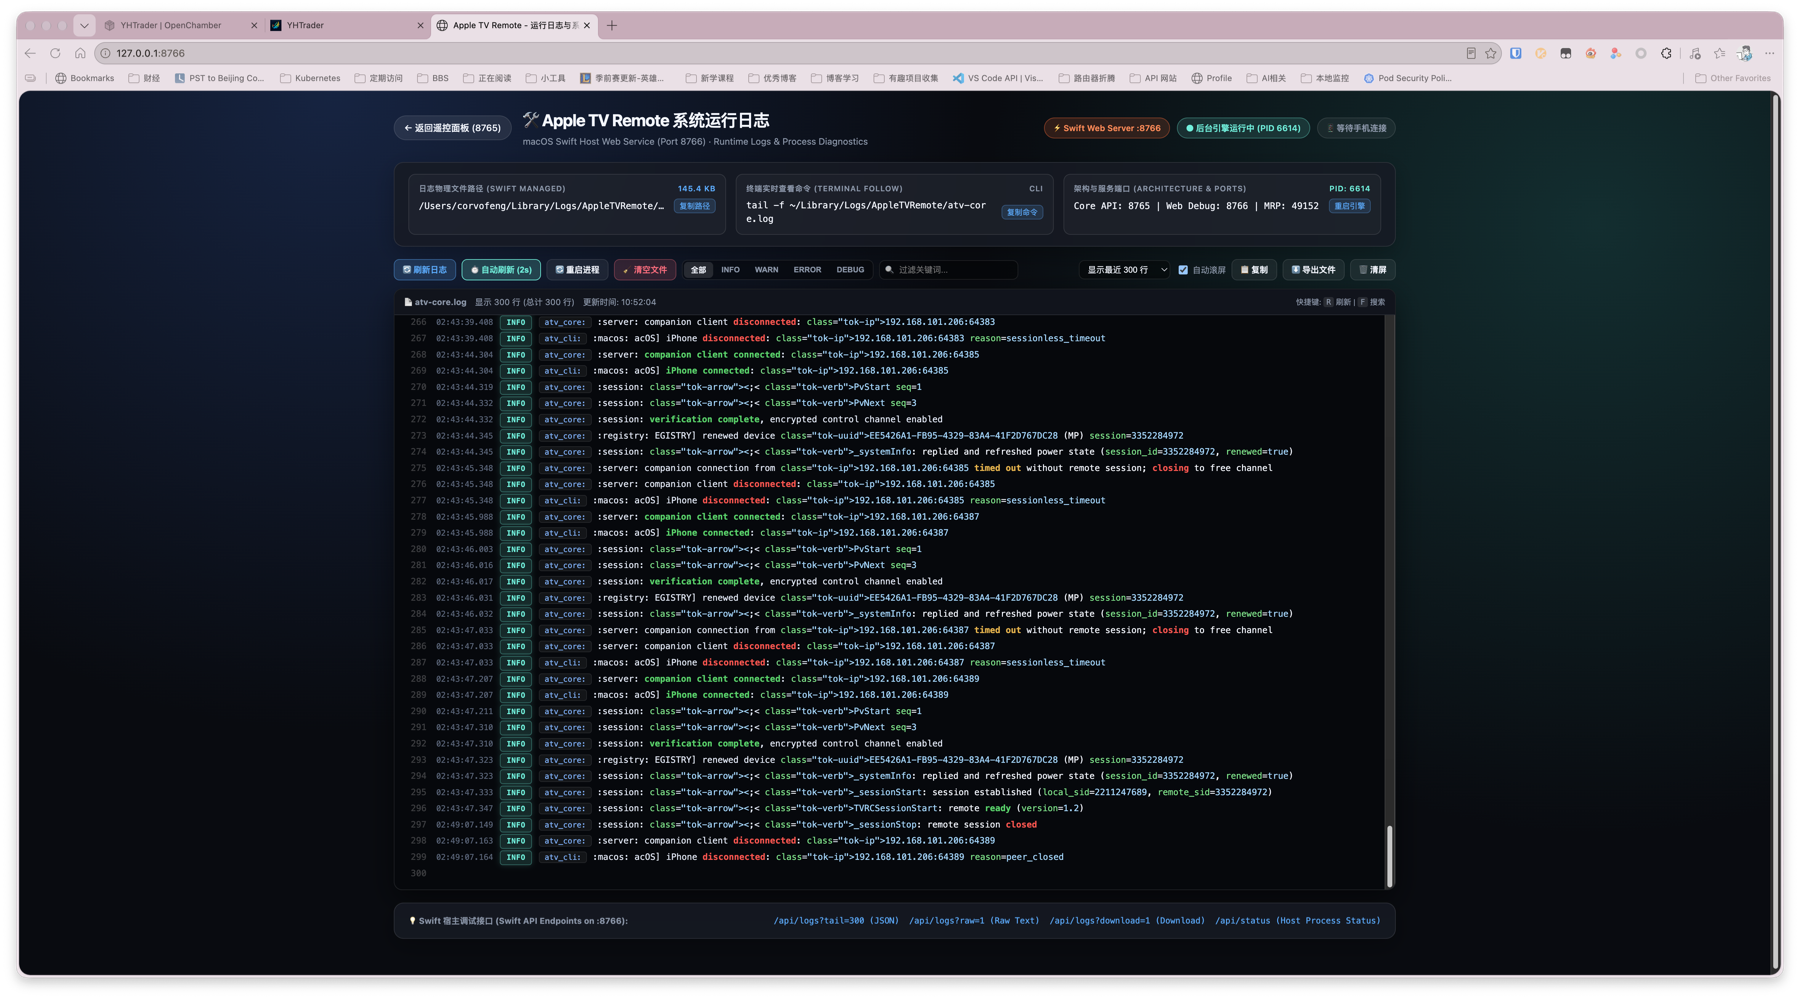Open the PST to Beijing Co... bookmark
Image resolution: width=1800 pixels, height=999 pixels.
219,78
